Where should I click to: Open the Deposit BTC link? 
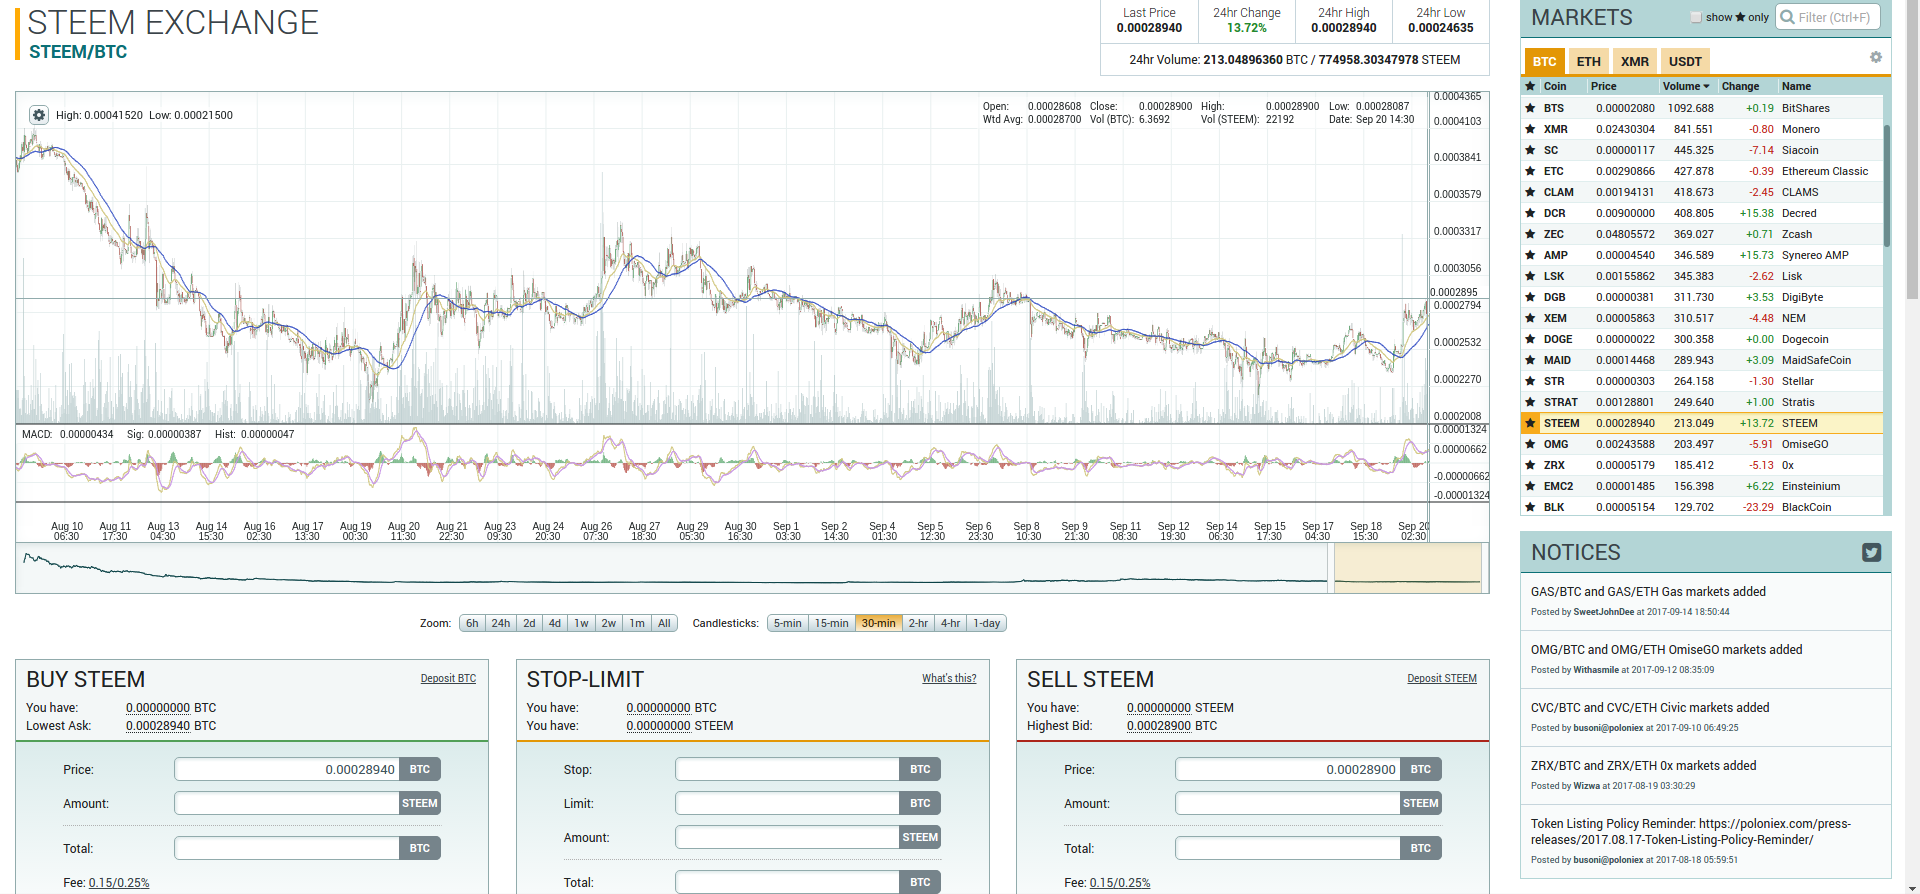pyautogui.click(x=448, y=678)
